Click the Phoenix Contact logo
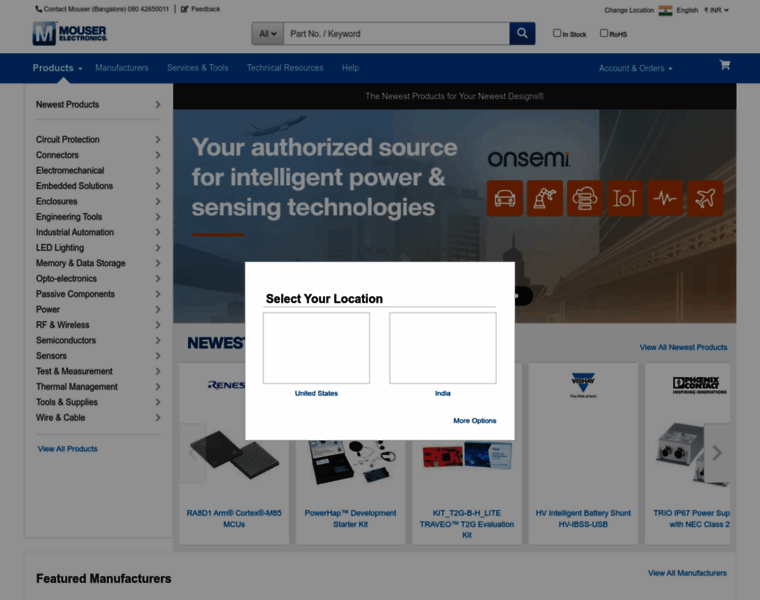This screenshot has width=760, height=600. coord(699,385)
